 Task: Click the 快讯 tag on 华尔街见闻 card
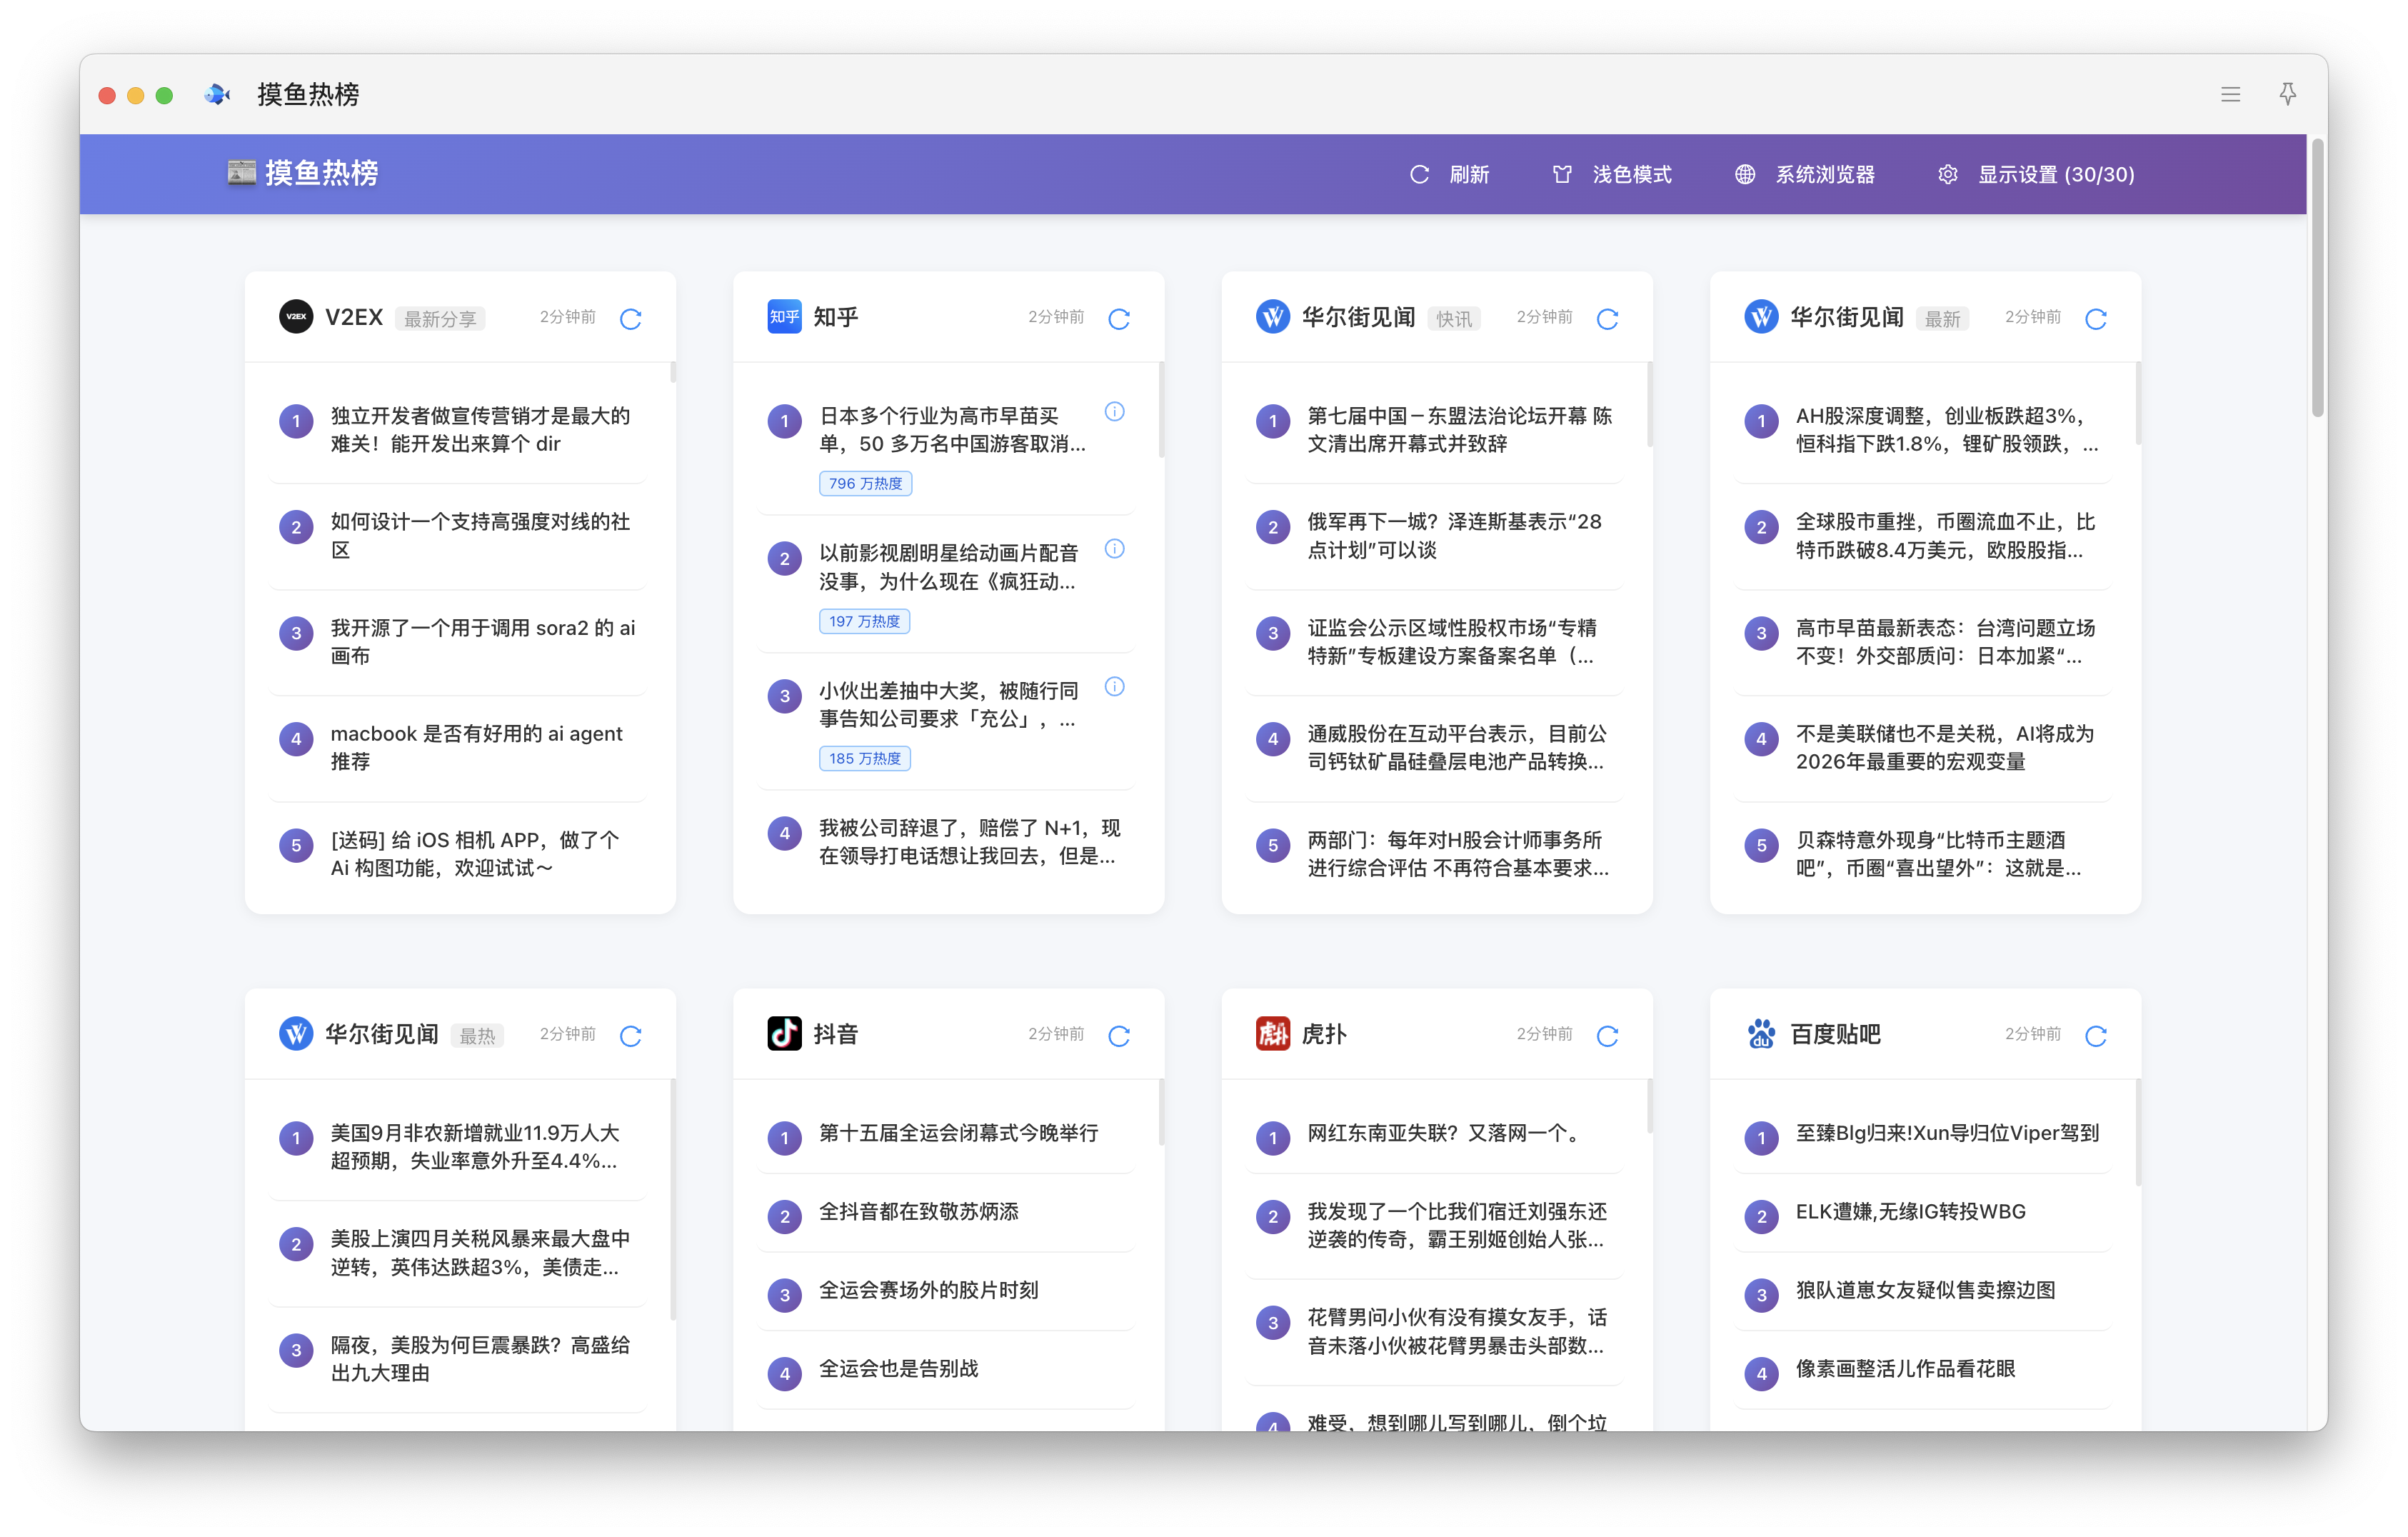click(1453, 319)
